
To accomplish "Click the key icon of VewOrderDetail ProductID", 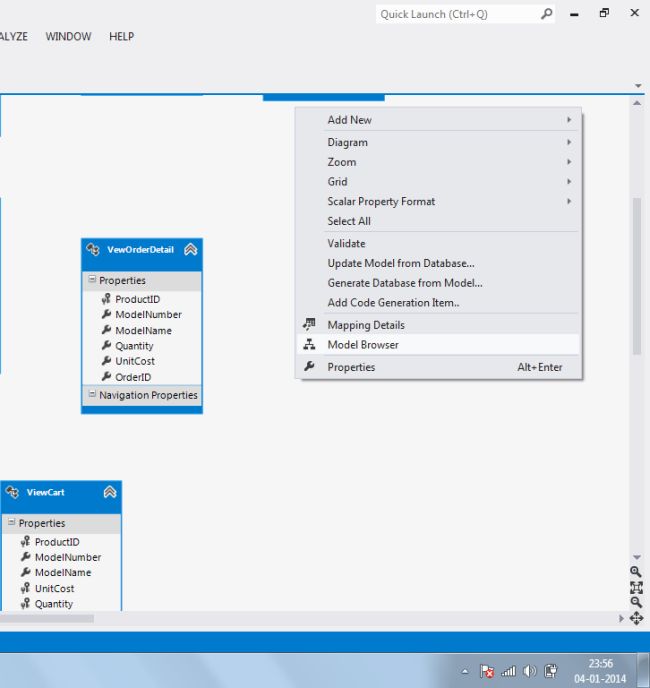I will (106, 299).
